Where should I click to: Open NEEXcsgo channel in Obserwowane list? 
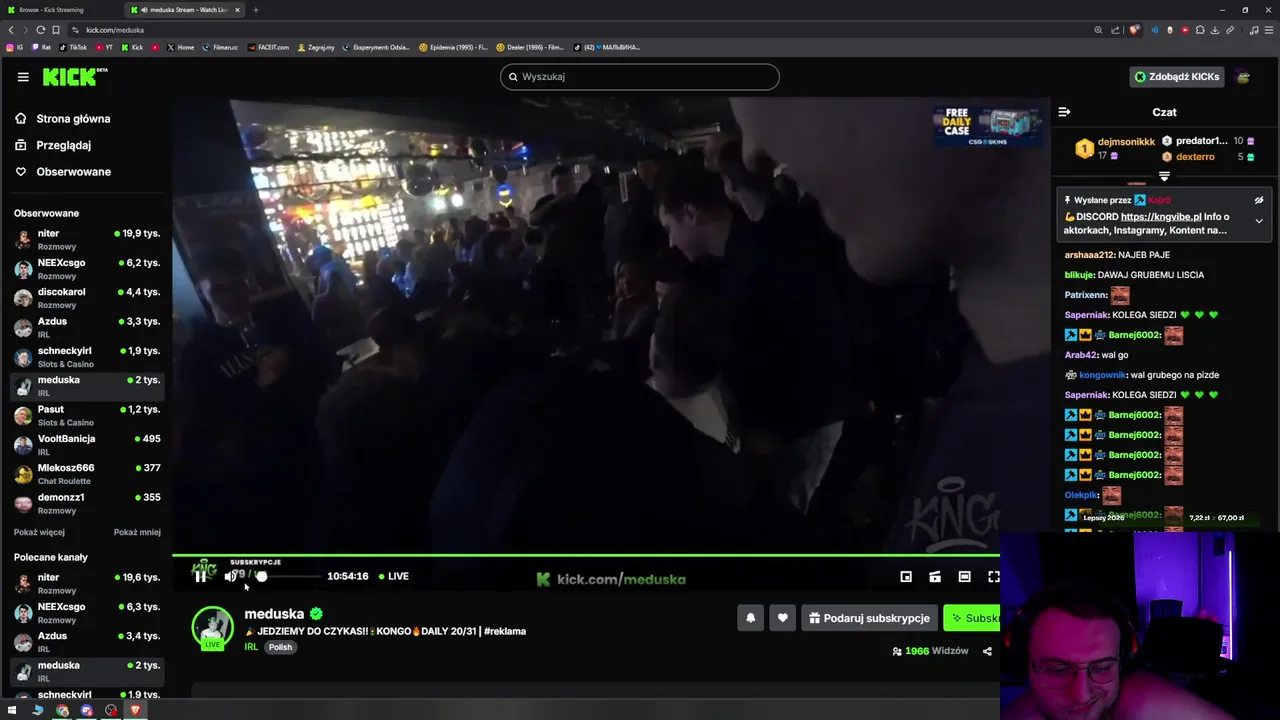[87, 269]
